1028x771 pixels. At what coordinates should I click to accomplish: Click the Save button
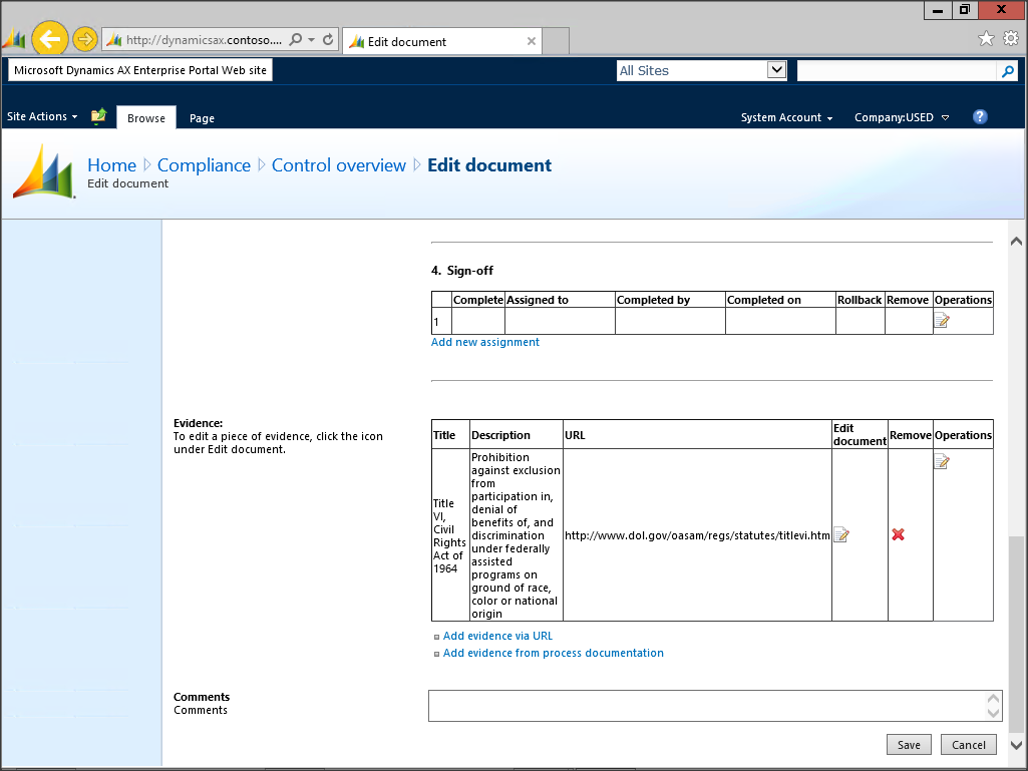[908, 745]
